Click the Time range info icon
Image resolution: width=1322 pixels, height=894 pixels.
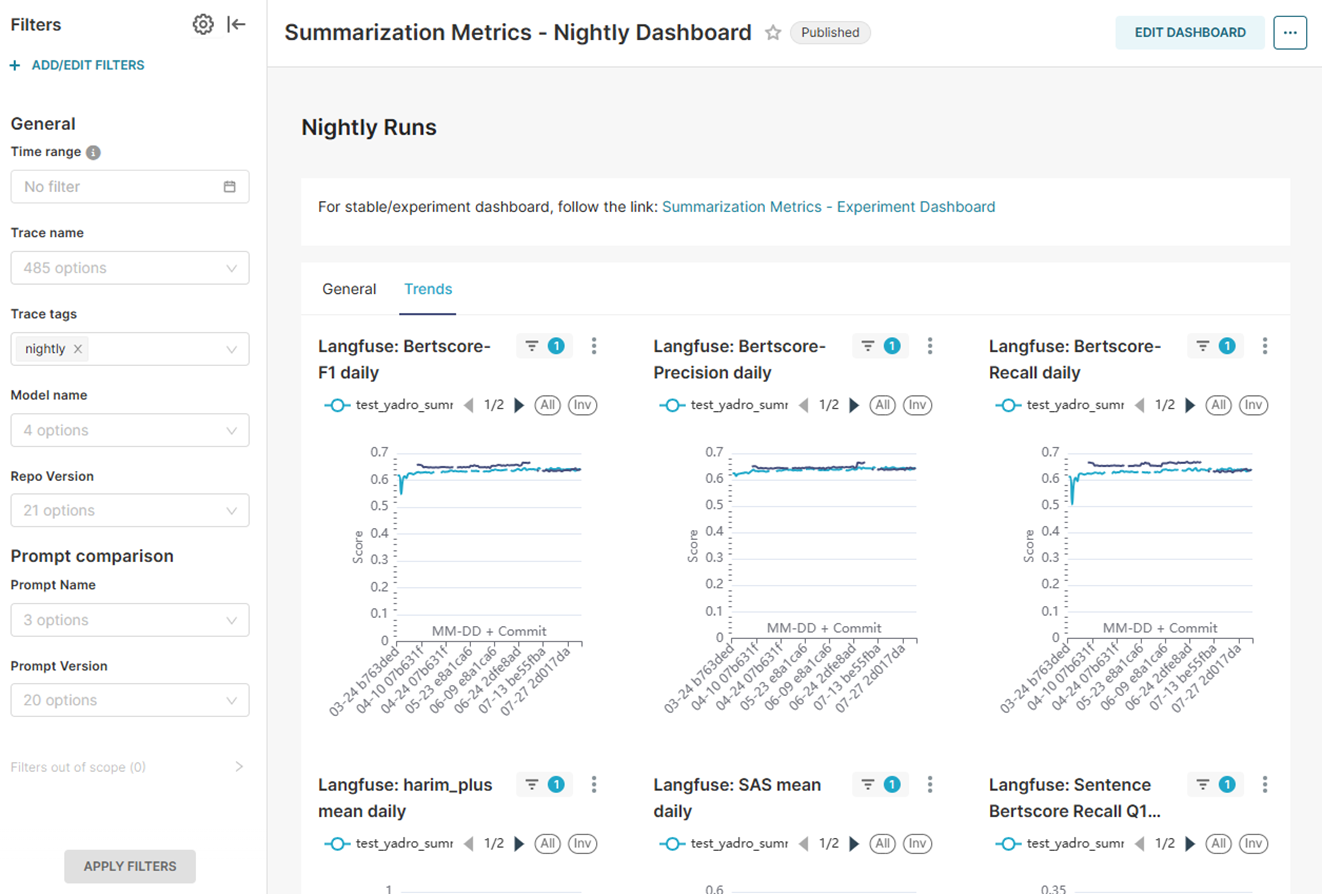[x=93, y=153]
